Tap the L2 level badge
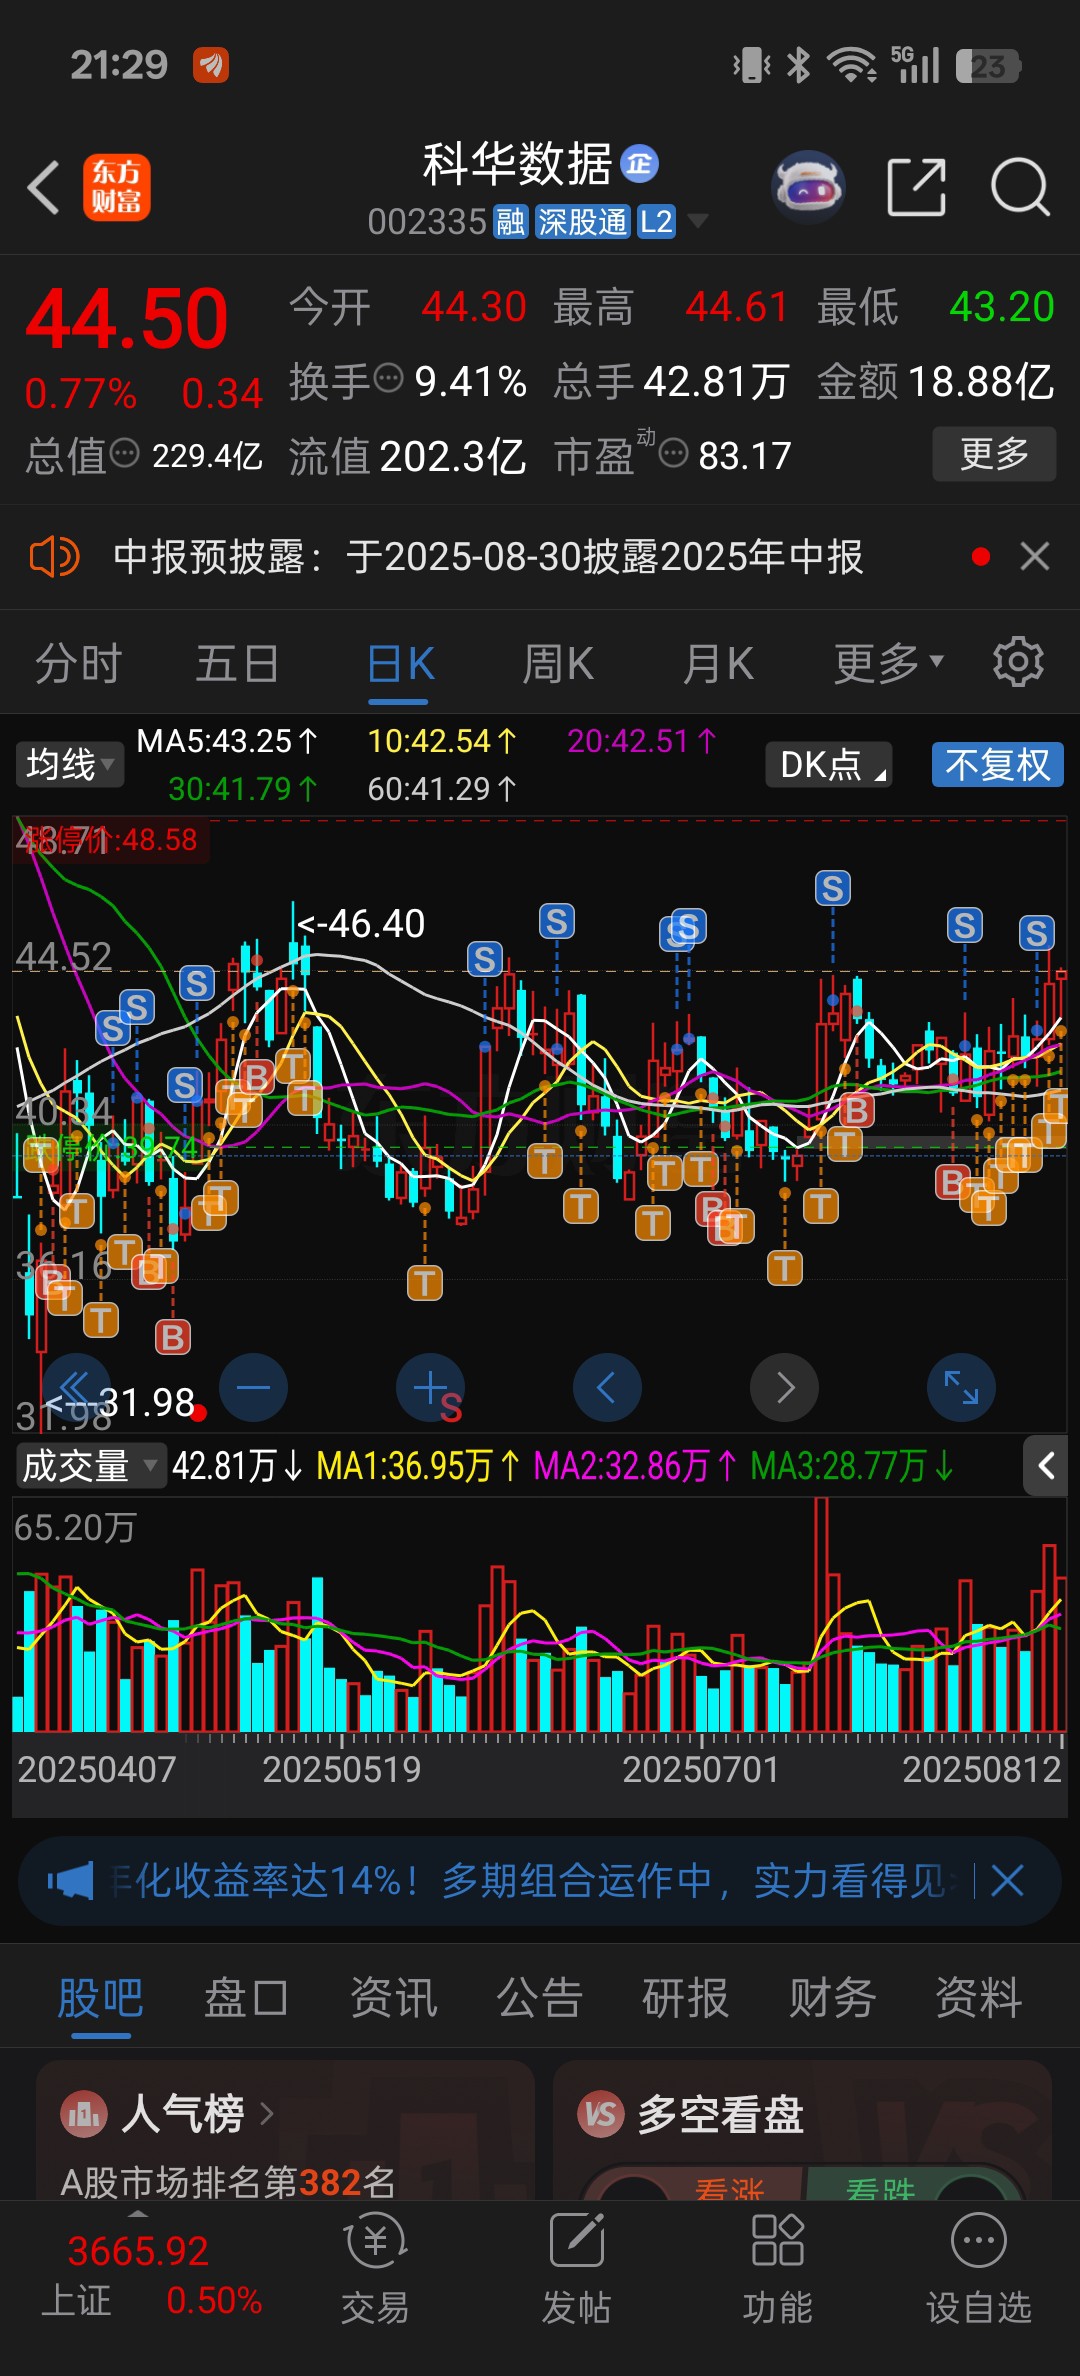 (x=656, y=222)
